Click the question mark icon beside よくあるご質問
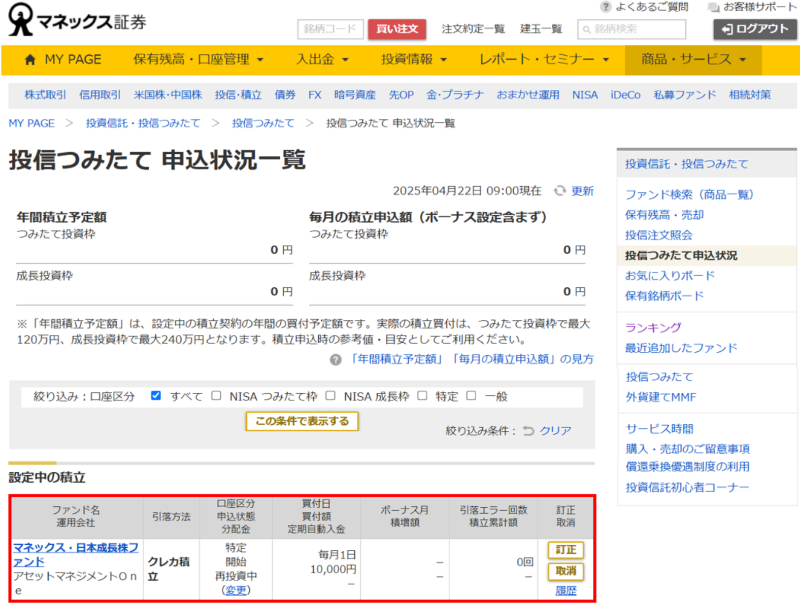The height and width of the screenshot is (608, 800). (605, 7)
